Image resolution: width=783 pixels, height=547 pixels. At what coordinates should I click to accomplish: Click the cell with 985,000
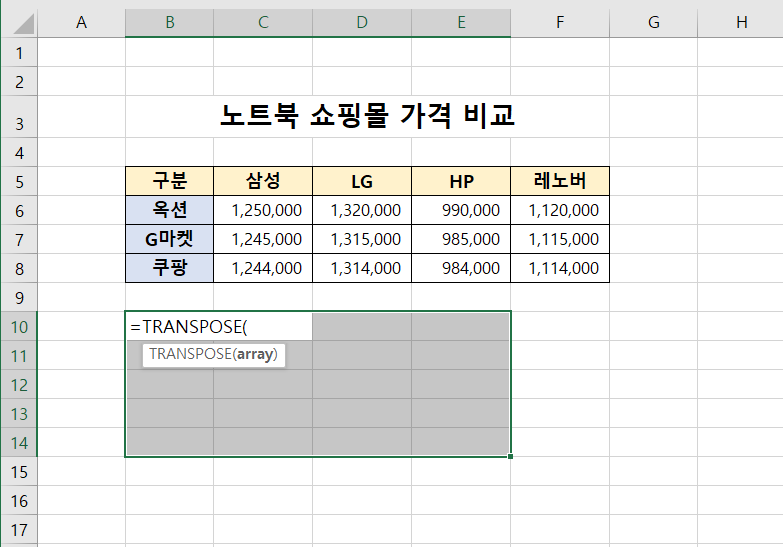(461, 239)
